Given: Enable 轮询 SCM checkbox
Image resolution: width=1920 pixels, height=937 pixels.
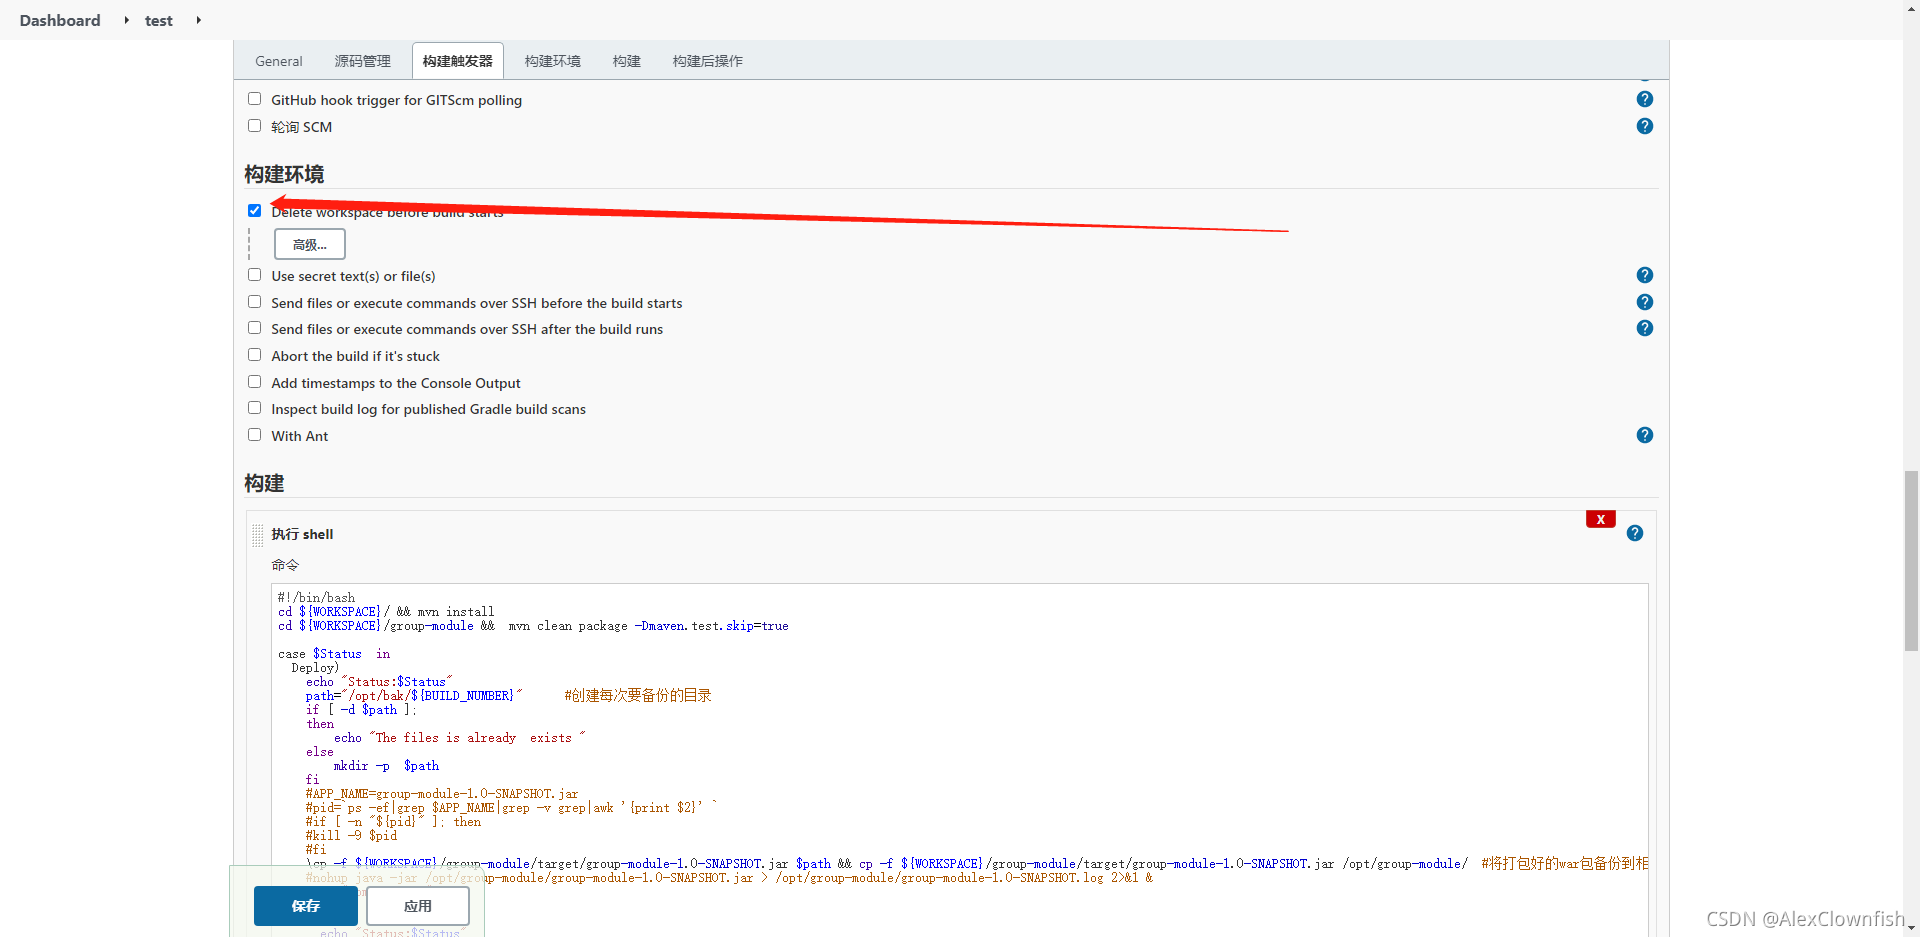Looking at the screenshot, I should tap(254, 126).
